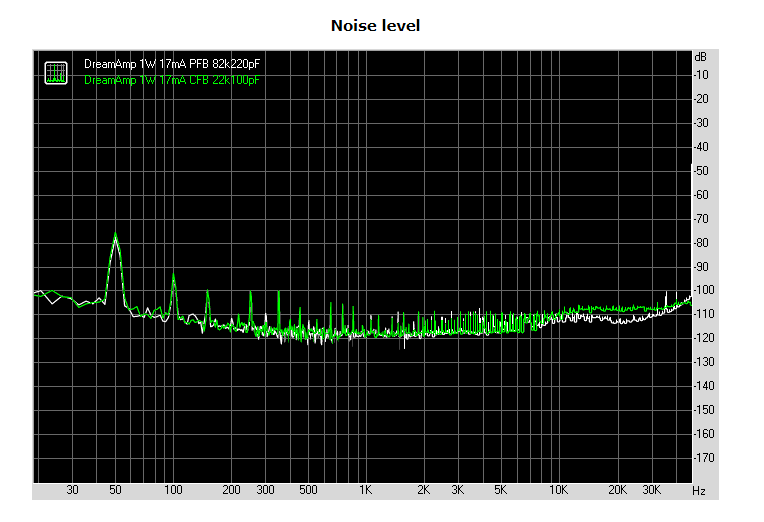
Task: Click the Noise level chart title
Action: pyautogui.click(x=375, y=26)
